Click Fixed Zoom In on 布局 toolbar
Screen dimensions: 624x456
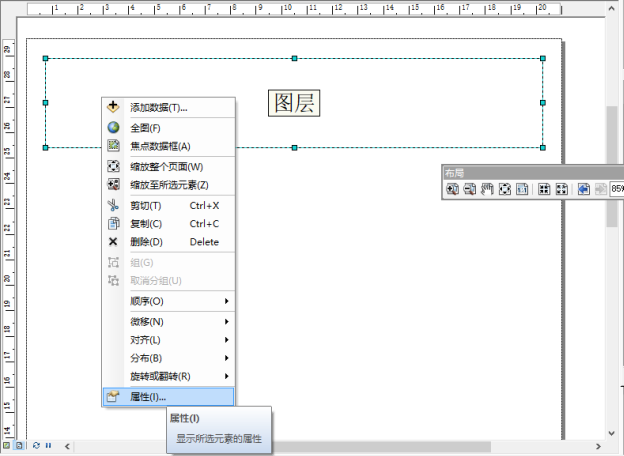[x=544, y=189]
